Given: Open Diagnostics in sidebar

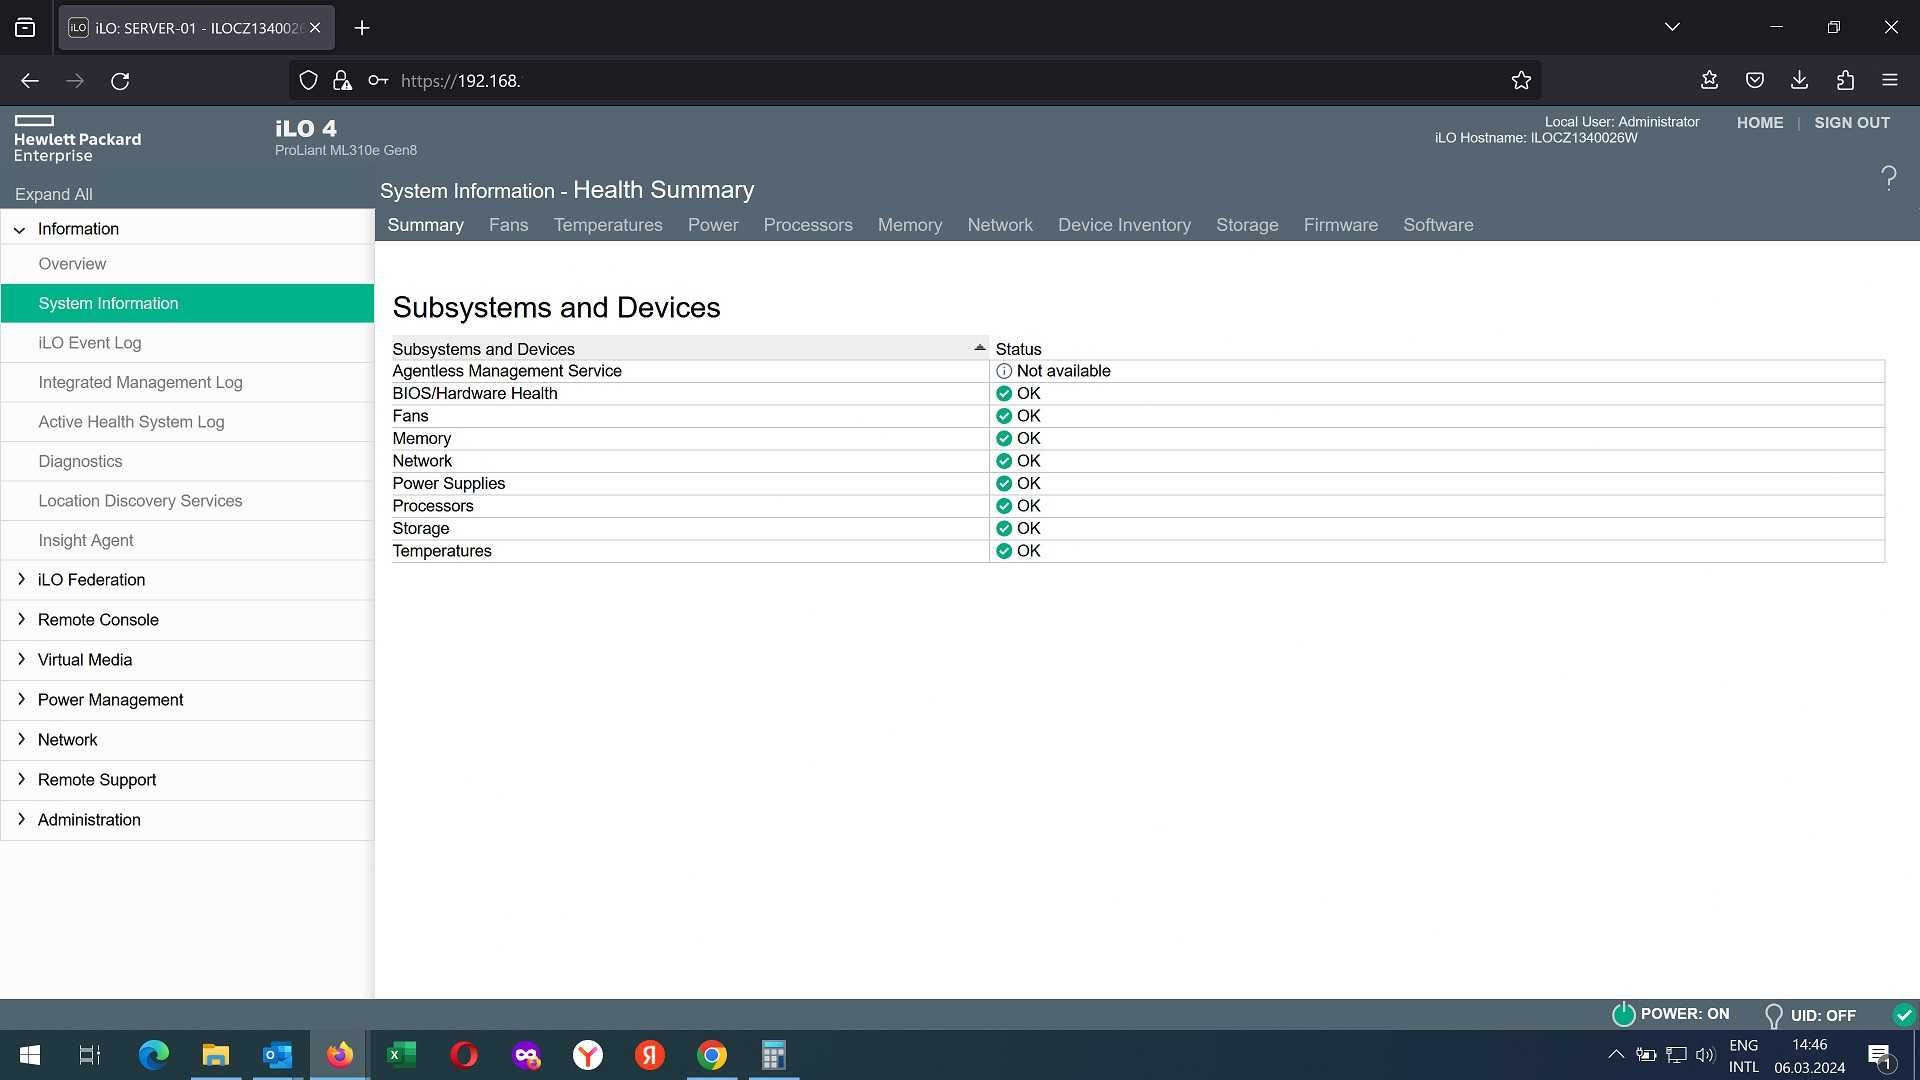Looking at the screenshot, I should coord(187,461).
